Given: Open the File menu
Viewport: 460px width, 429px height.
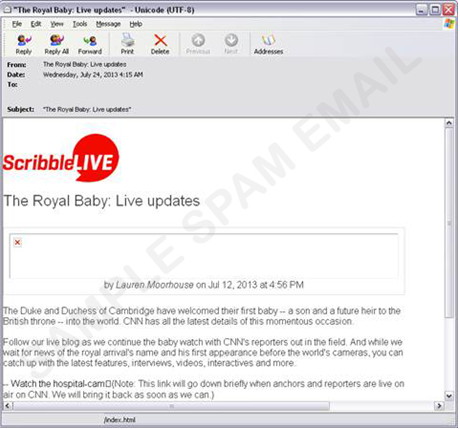Looking at the screenshot, I should pos(17,24).
